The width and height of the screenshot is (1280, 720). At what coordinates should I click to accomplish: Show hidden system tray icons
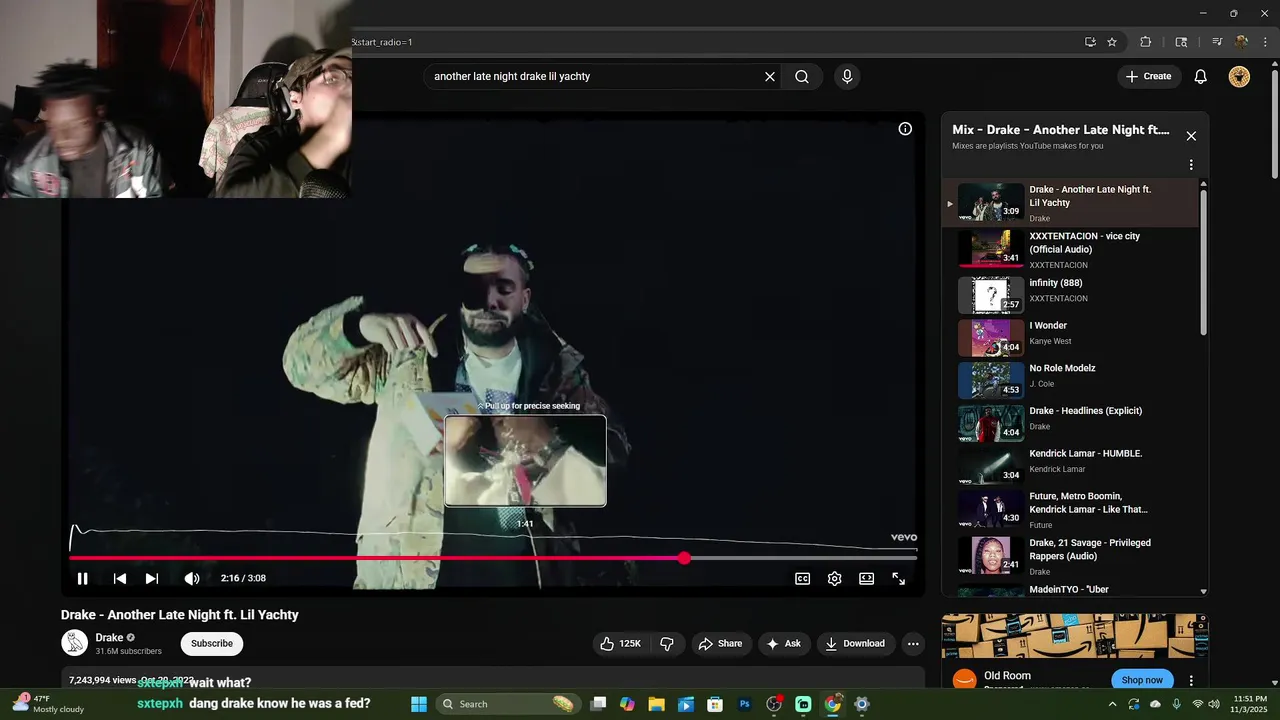1112,704
